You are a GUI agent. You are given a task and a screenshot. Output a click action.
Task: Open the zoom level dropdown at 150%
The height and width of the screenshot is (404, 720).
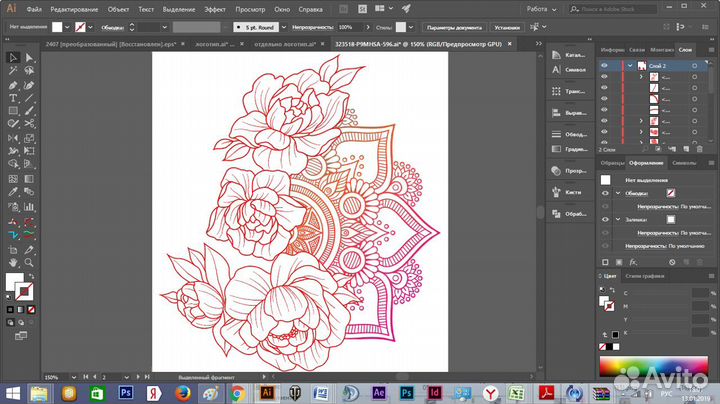coord(73,377)
